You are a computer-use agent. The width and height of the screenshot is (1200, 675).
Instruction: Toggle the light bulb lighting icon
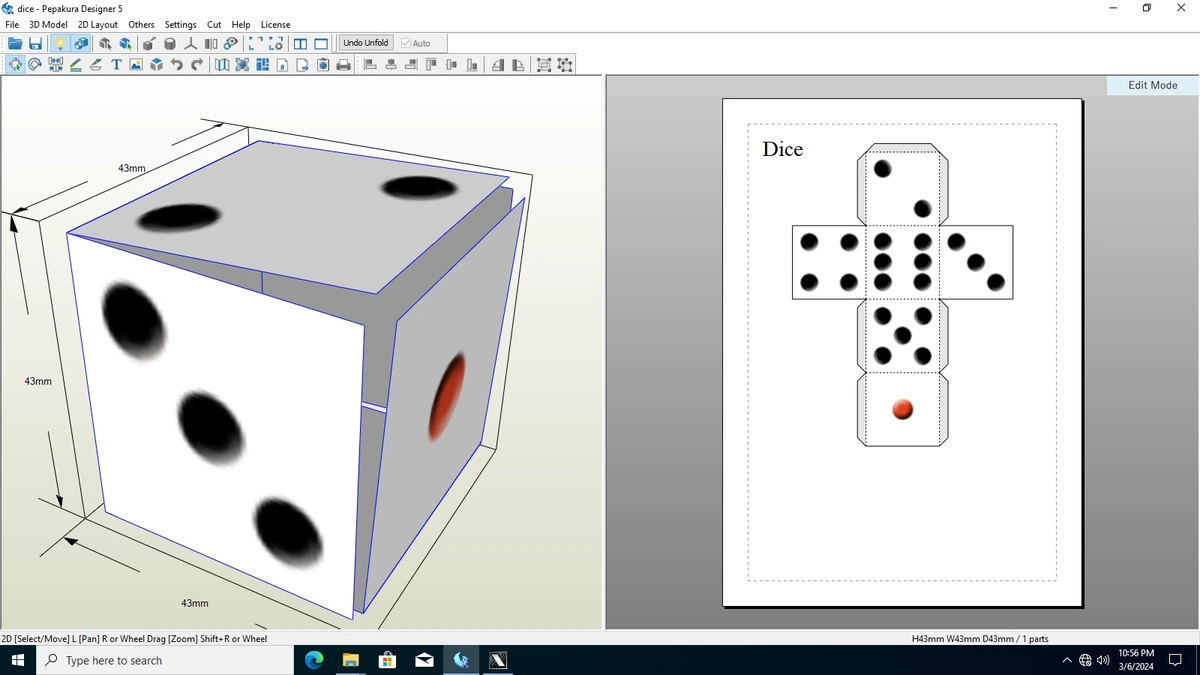(60, 43)
